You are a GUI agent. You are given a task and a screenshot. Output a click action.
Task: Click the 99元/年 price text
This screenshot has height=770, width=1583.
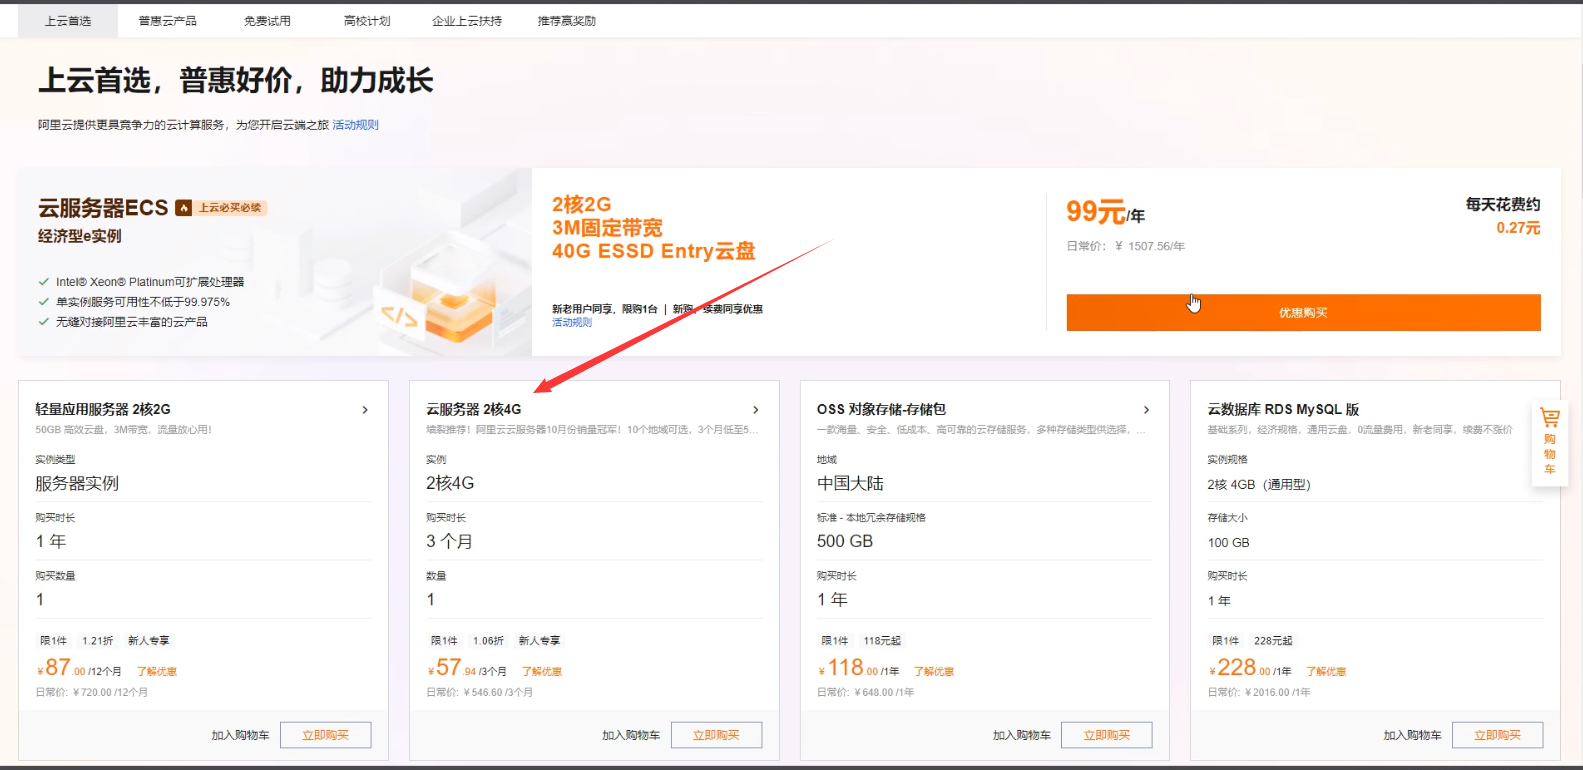pos(1105,212)
